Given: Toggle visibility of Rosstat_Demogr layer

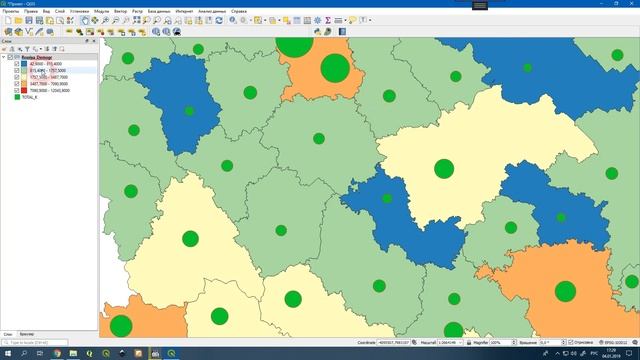Looking at the screenshot, I should [10, 58].
